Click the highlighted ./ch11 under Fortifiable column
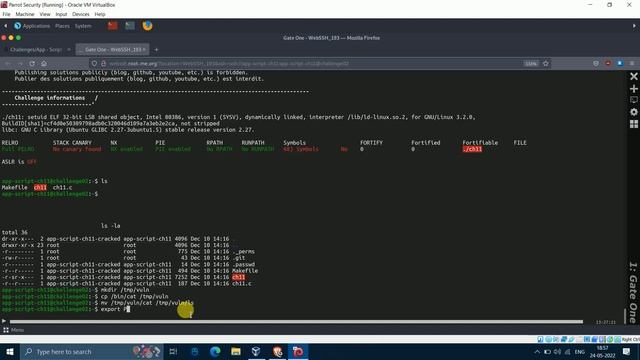The image size is (640, 360). coord(472,149)
